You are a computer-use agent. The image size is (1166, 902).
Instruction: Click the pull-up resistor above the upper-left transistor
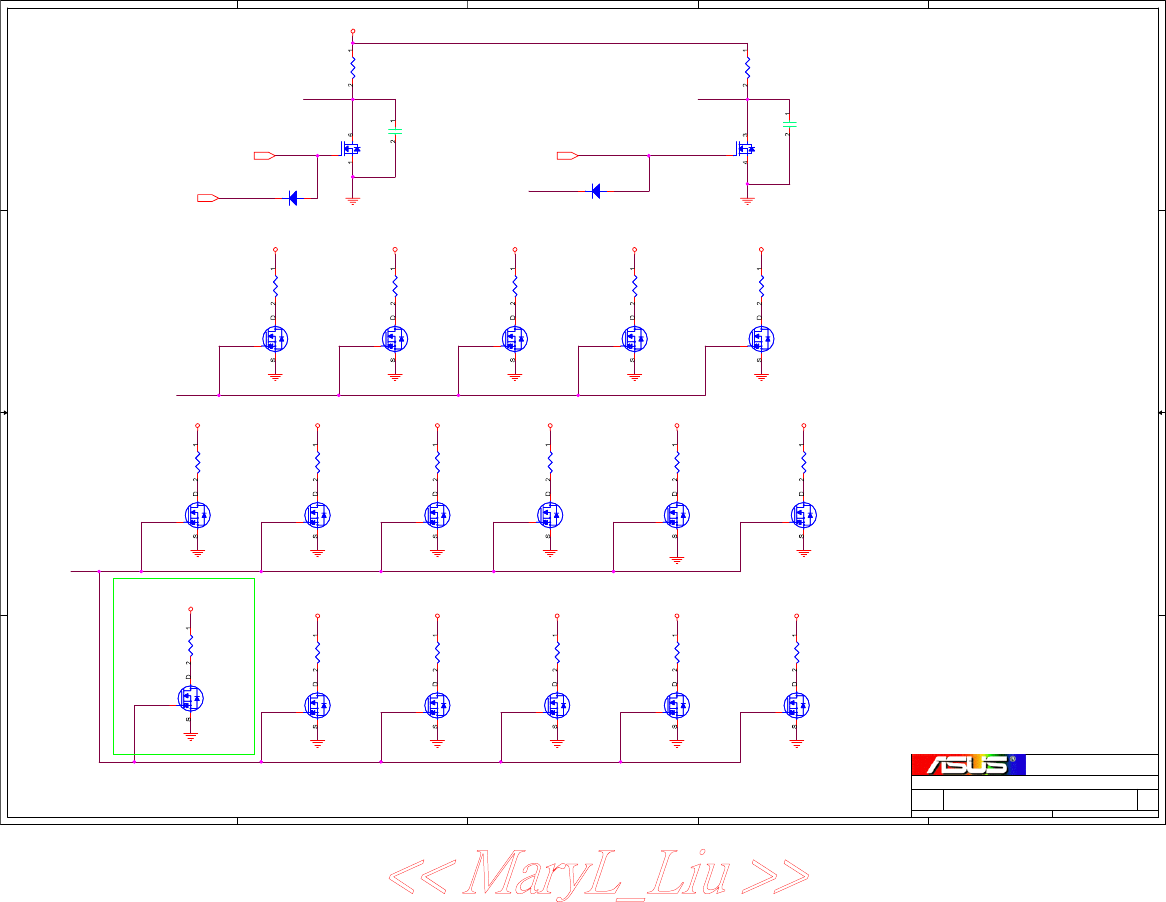(352, 70)
